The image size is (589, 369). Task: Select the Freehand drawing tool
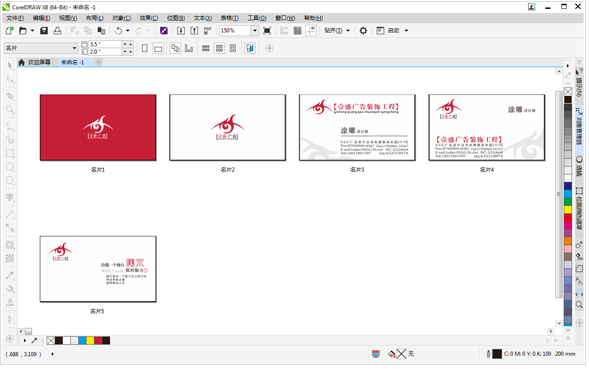coord(10,127)
